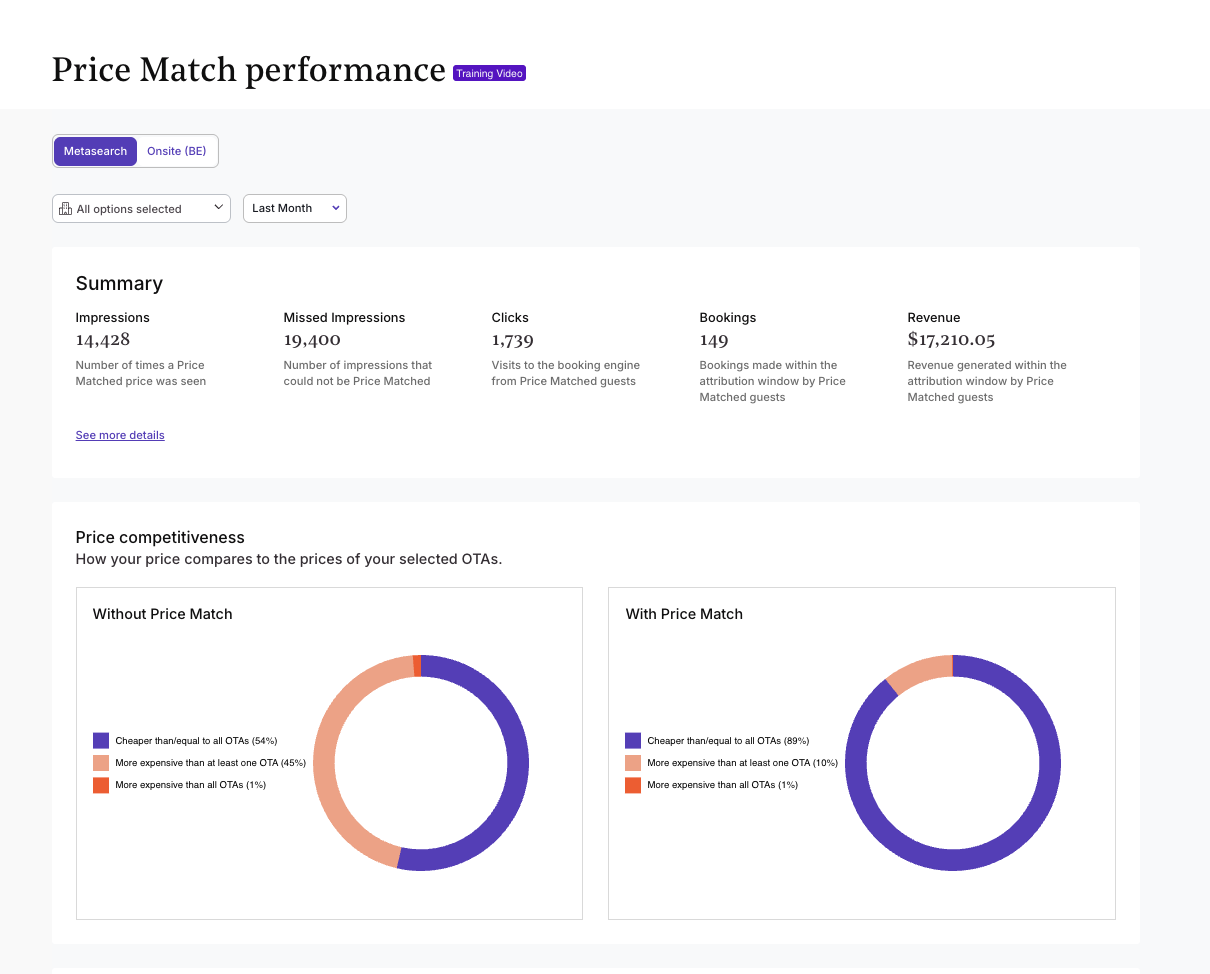The width and height of the screenshot is (1210, 974).
Task: Click orange legend swatch in With Price Match
Action: click(x=633, y=785)
